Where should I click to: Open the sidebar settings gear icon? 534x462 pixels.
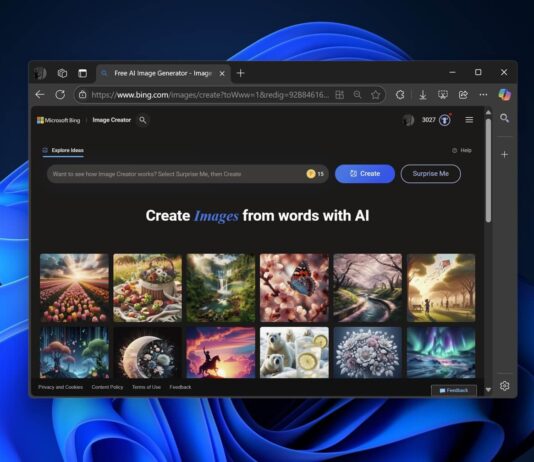click(505, 386)
